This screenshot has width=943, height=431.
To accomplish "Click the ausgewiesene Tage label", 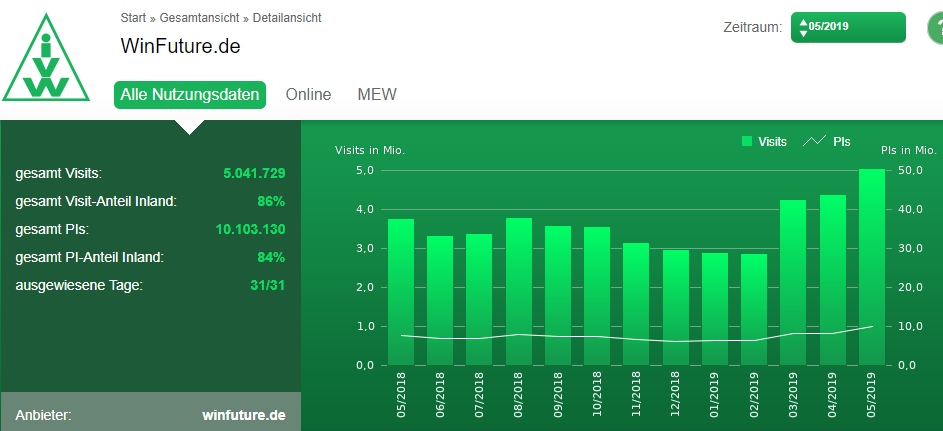I will 79,285.
